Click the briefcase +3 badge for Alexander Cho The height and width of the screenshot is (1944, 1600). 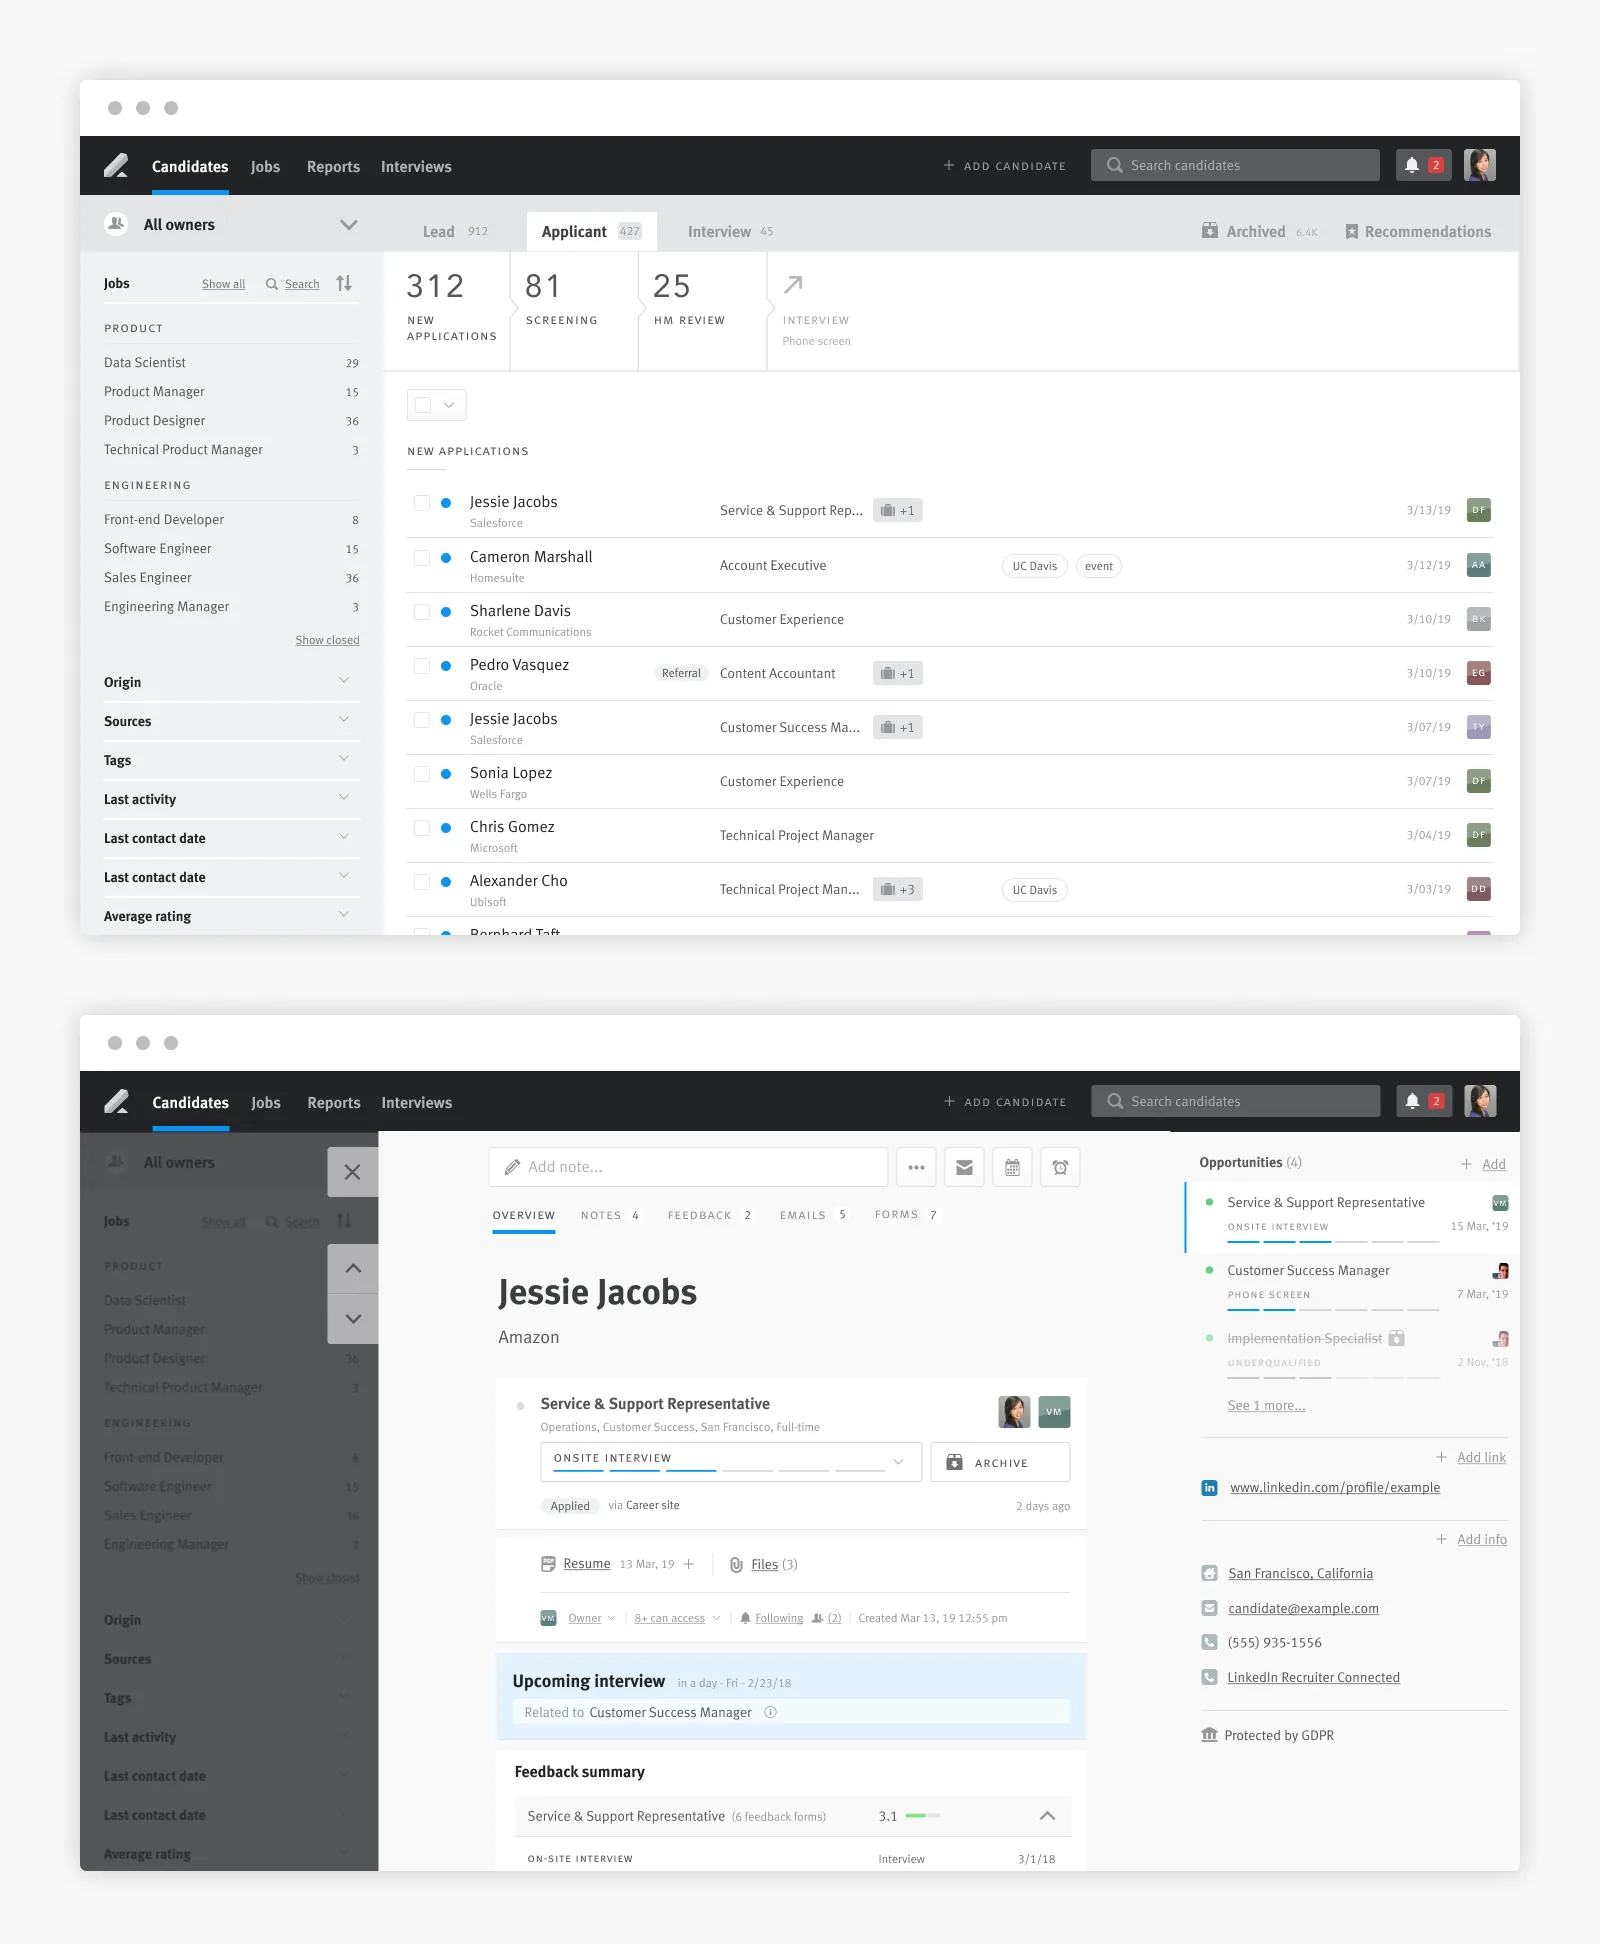(x=898, y=889)
